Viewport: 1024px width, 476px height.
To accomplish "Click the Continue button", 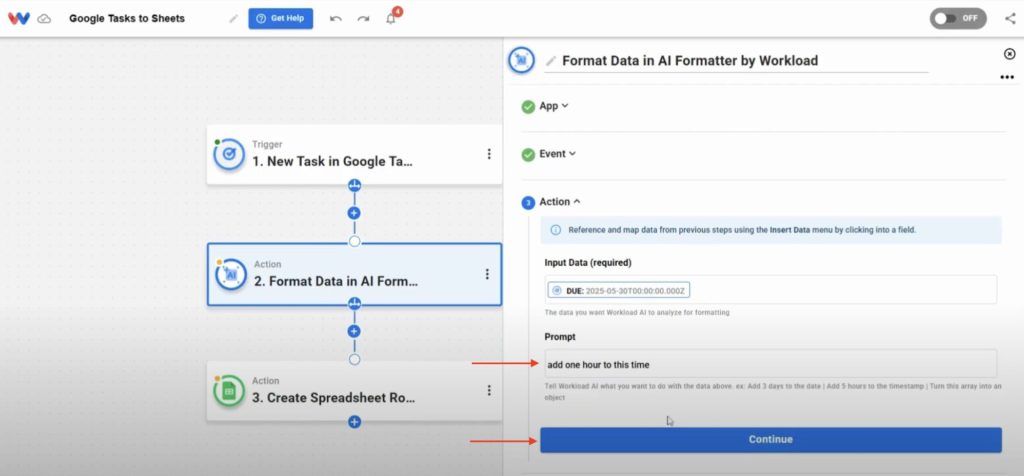I will pos(771,439).
